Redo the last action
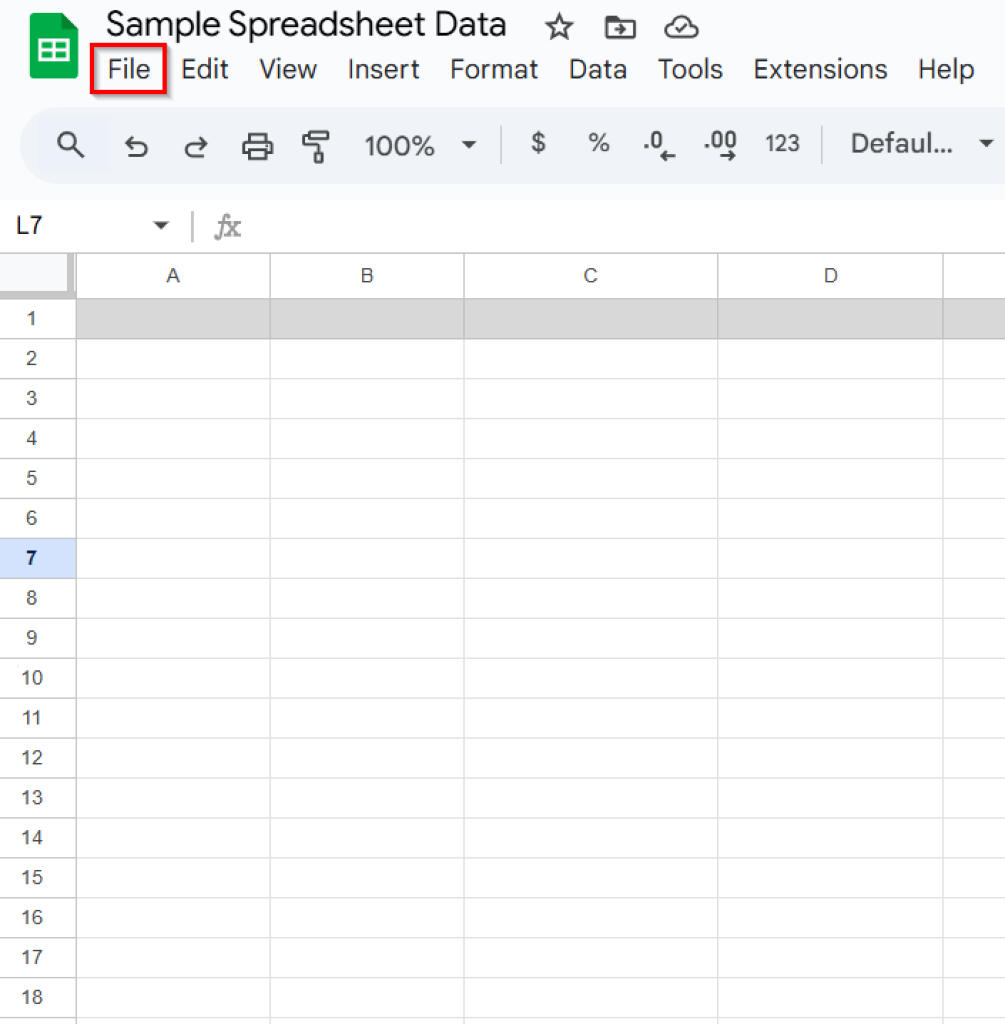 tap(196, 145)
